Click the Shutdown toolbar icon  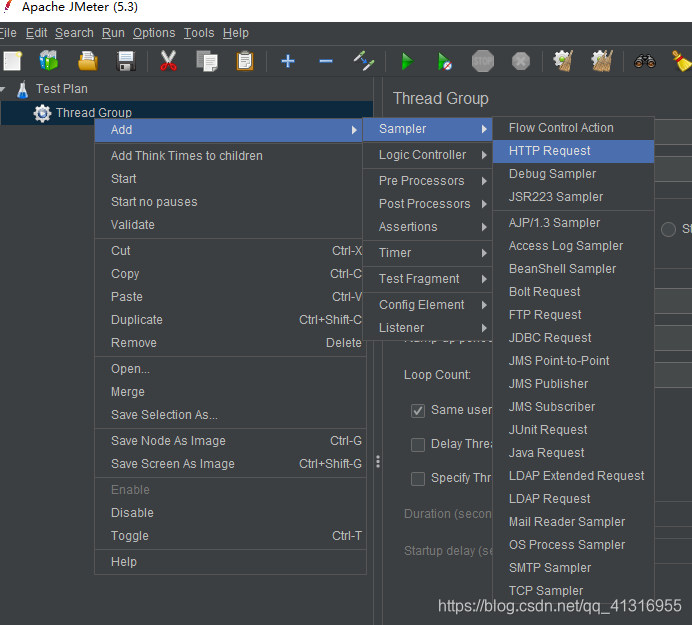[521, 61]
